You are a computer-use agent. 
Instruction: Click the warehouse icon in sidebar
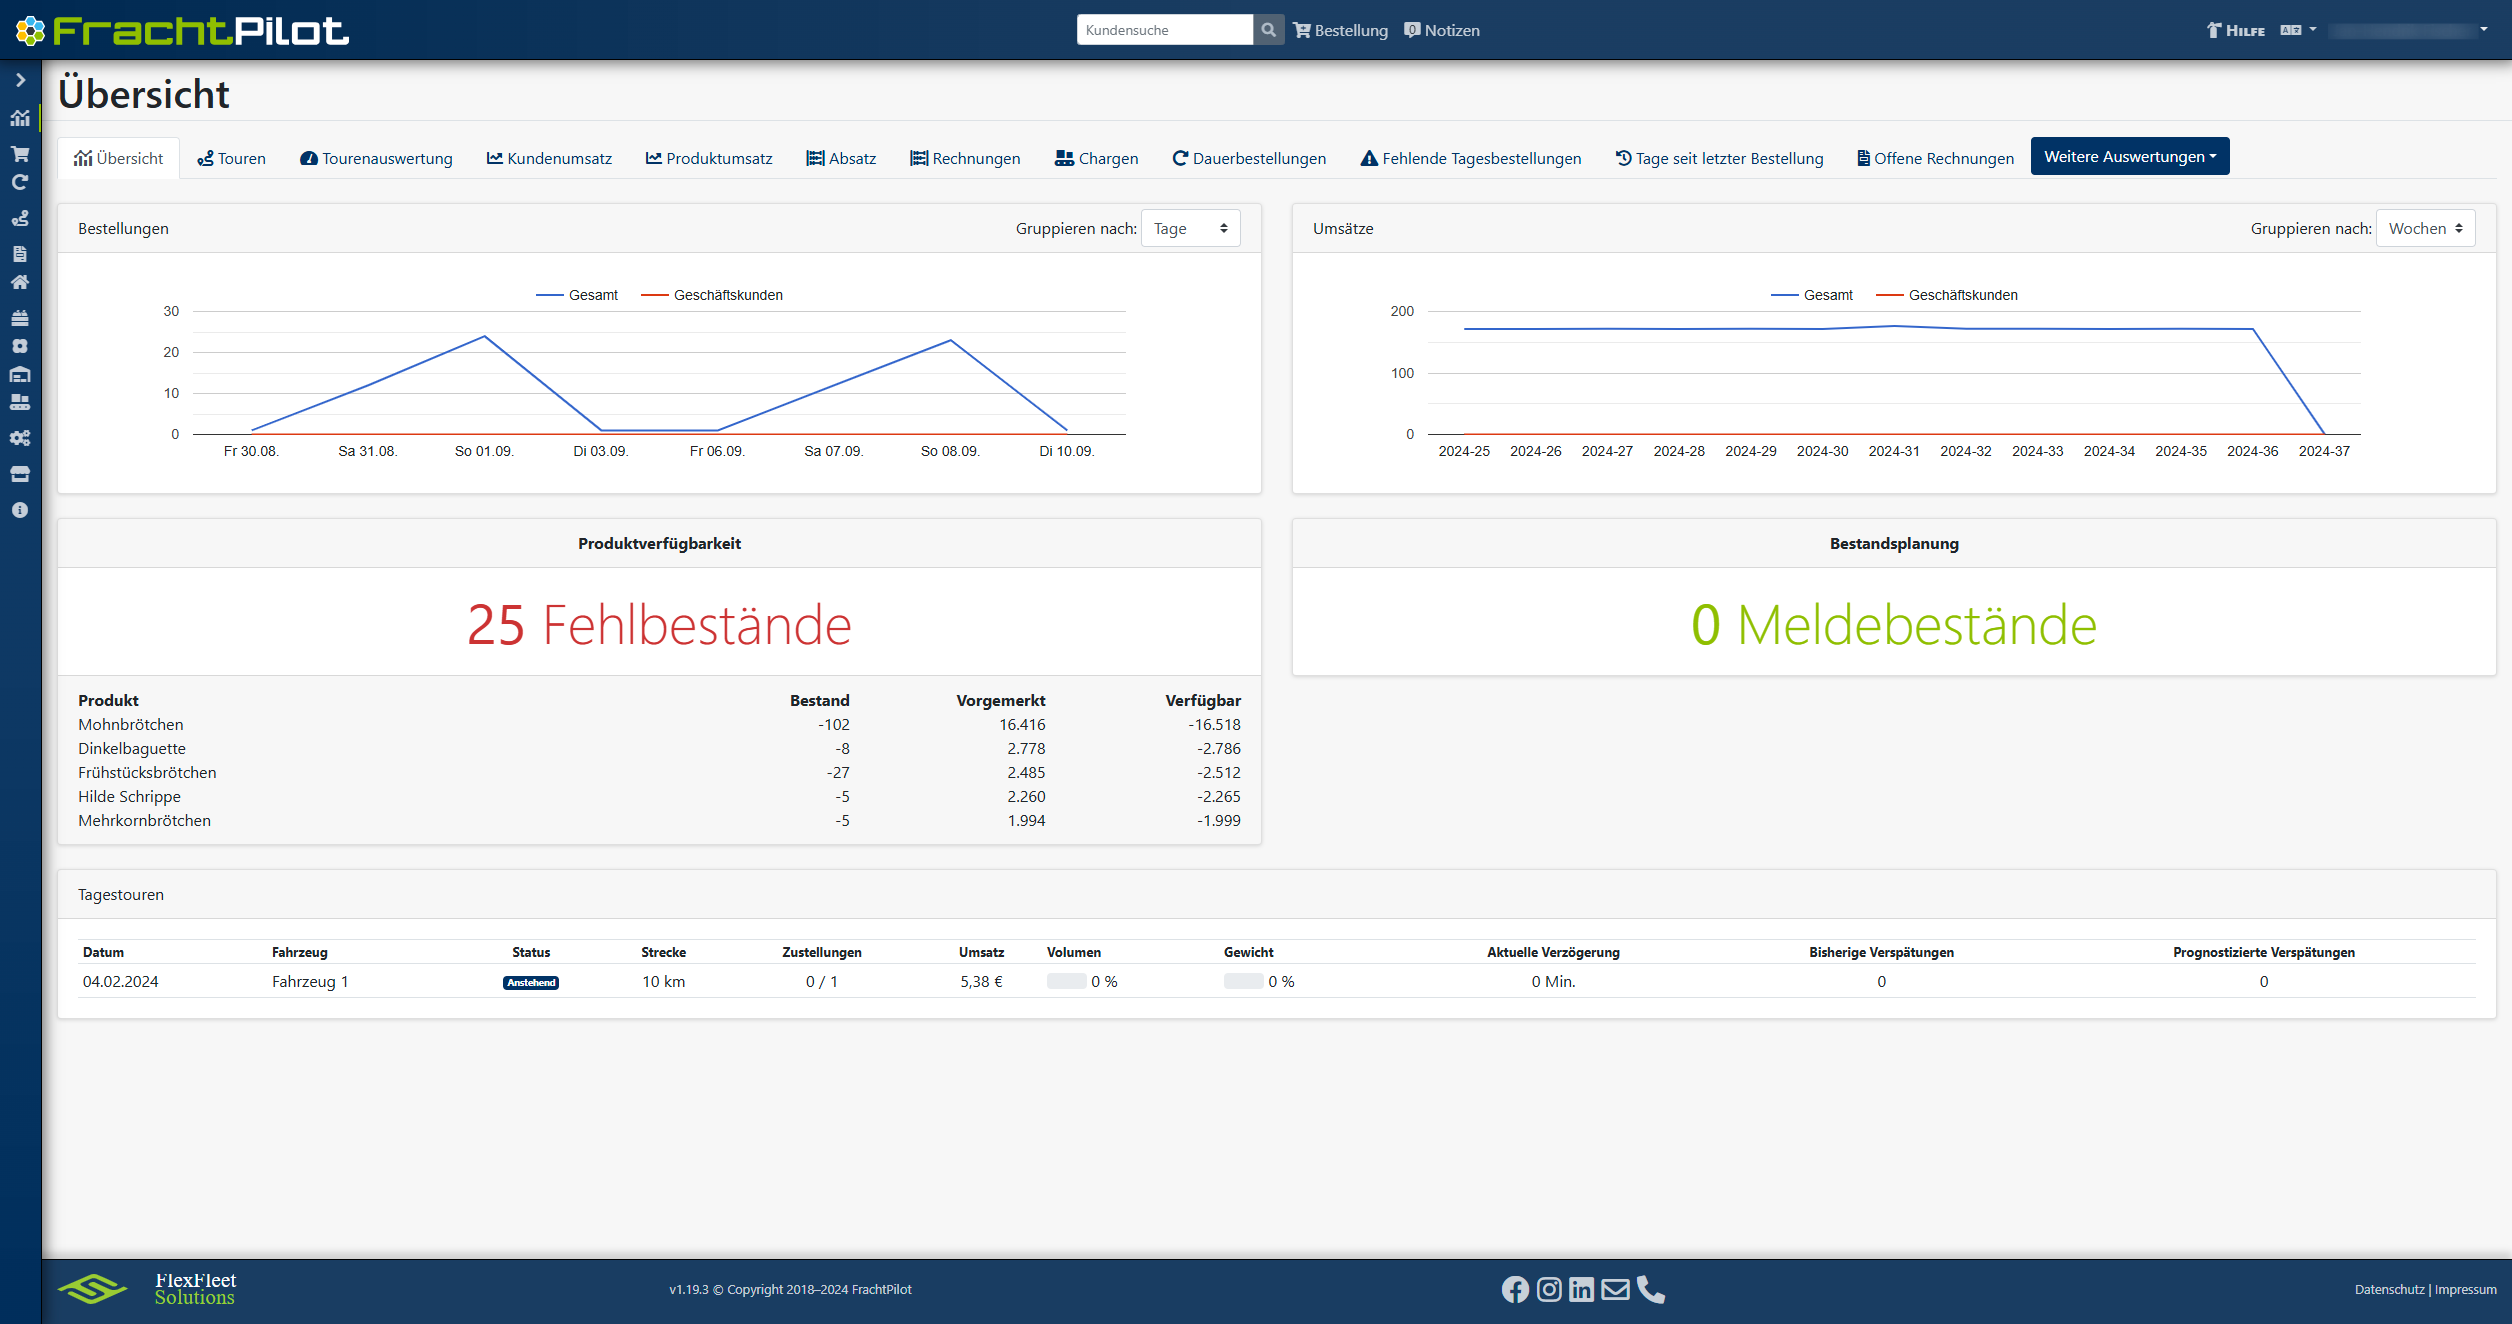[20, 374]
